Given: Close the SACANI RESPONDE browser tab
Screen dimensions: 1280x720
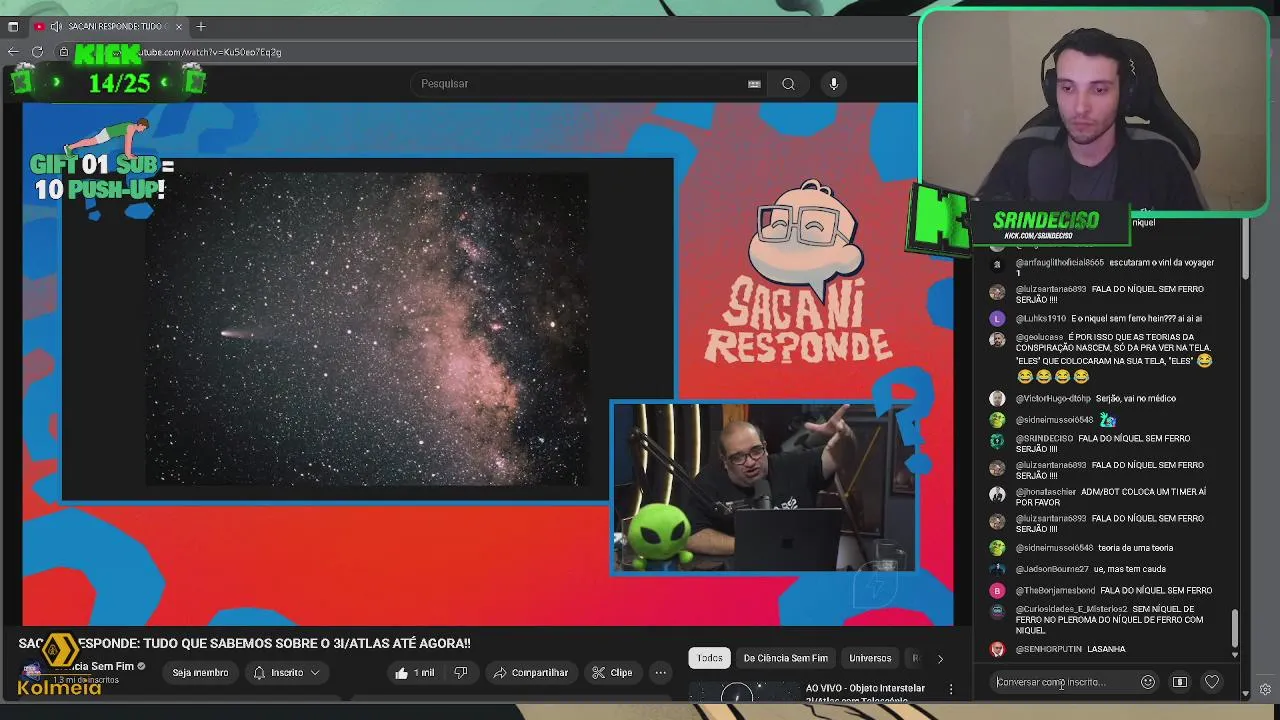Looking at the screenshot, I should 179,26.
